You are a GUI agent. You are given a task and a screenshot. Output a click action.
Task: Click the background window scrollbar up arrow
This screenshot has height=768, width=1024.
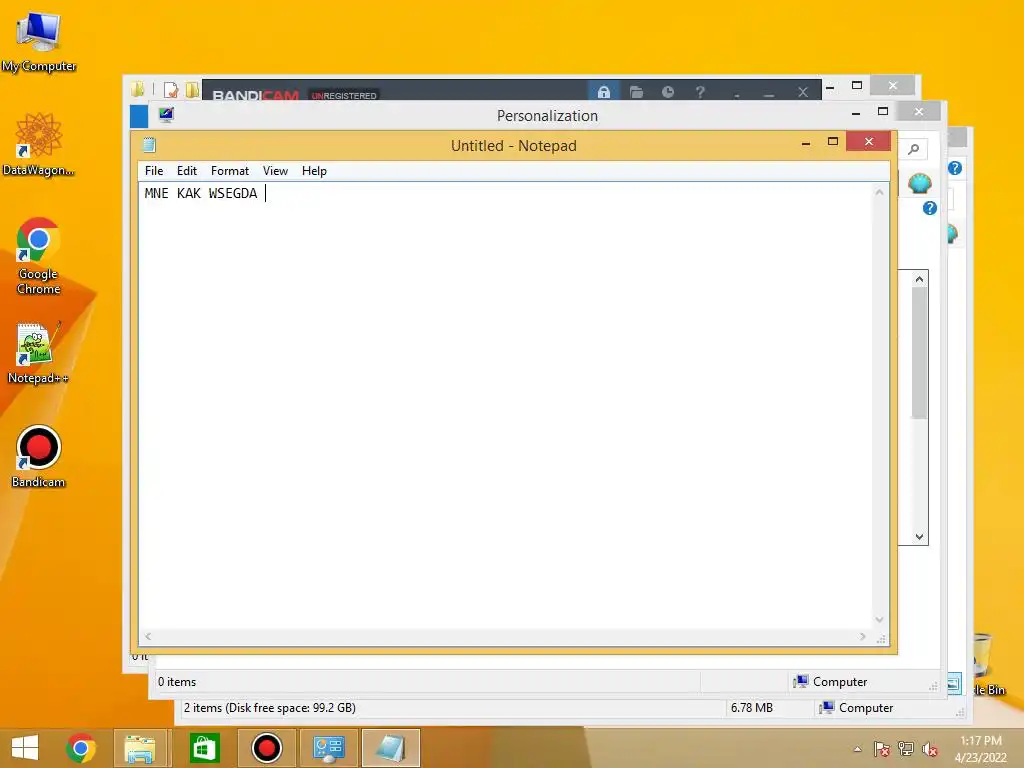tap(920, 280)
